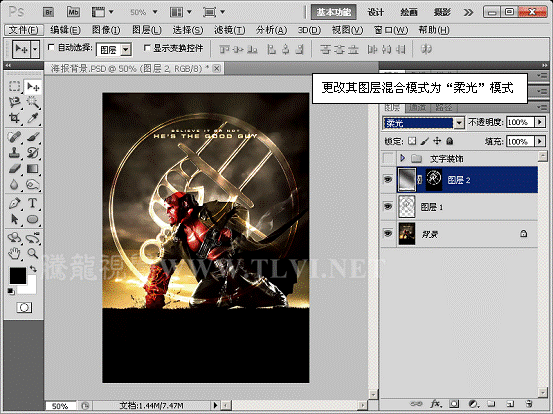Select the Crop tool
This screenshot has width=553, height=414.
click(14, 118)
